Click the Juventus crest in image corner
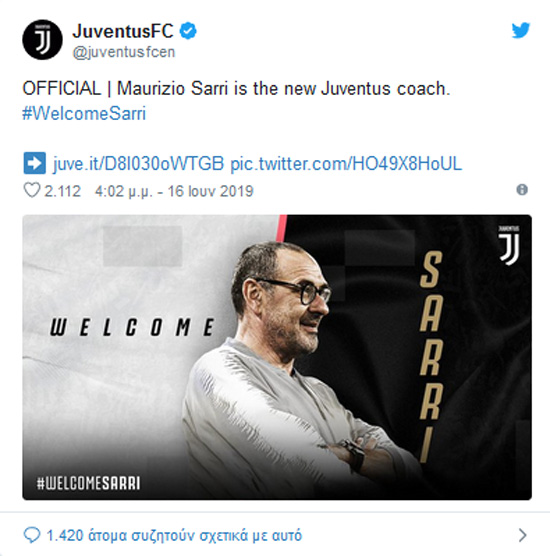 pos(509,245)
